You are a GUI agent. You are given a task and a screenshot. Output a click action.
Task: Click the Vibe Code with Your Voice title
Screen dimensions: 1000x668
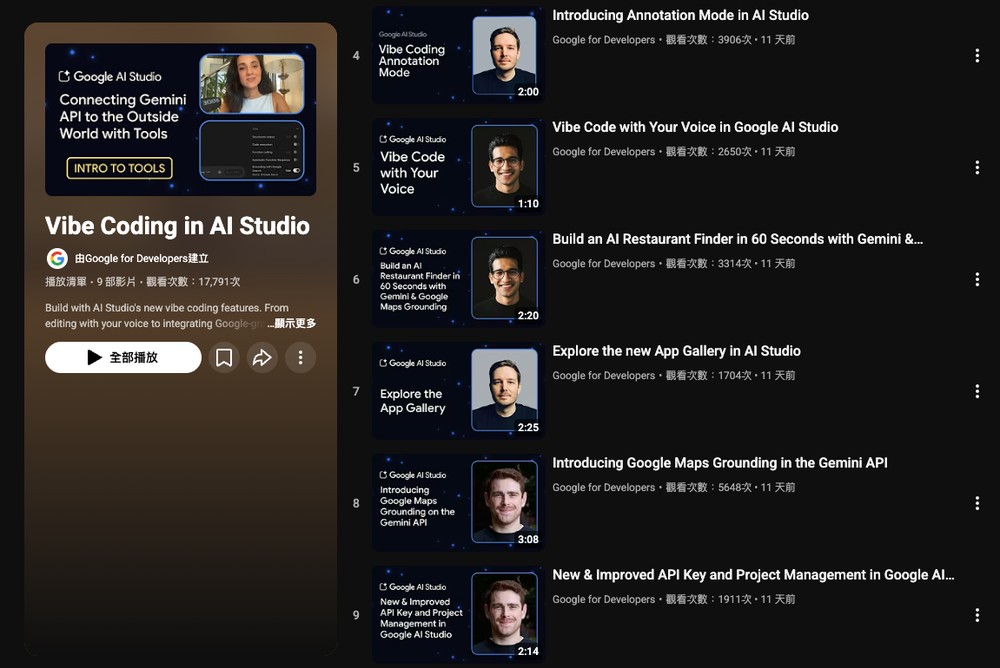pos(693,127)
